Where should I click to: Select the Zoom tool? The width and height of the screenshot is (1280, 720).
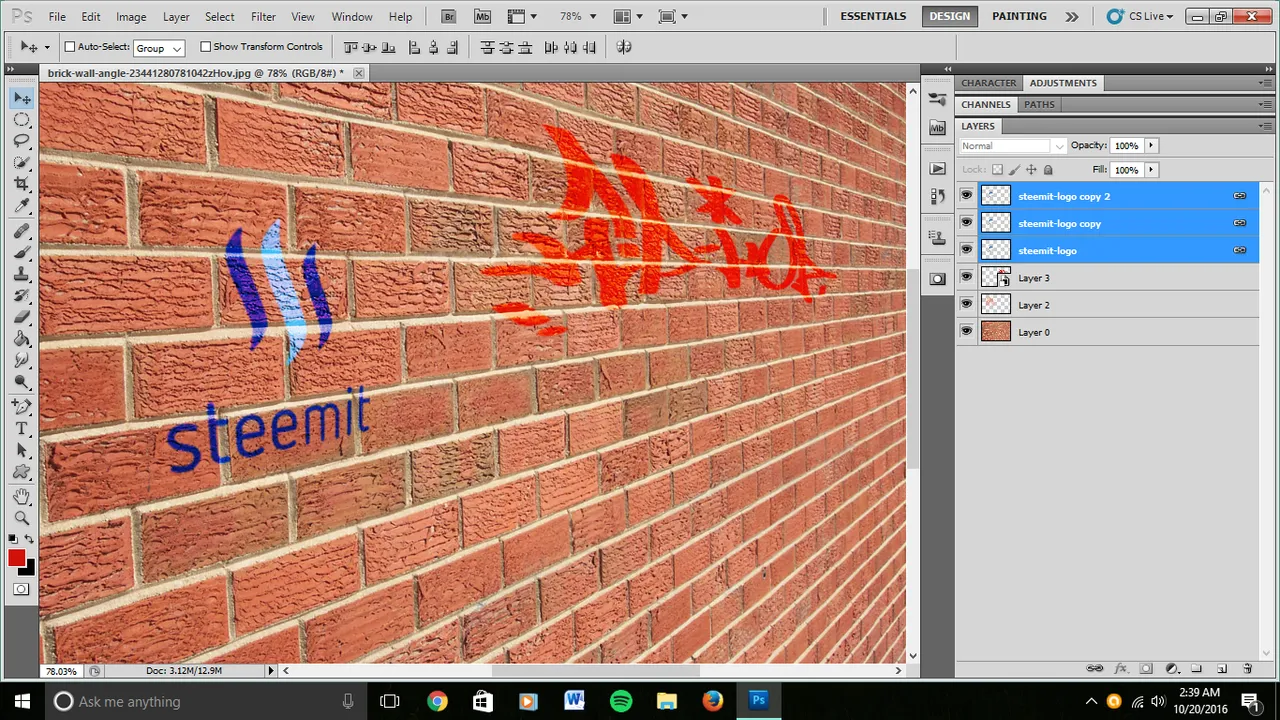coord(21,518)
